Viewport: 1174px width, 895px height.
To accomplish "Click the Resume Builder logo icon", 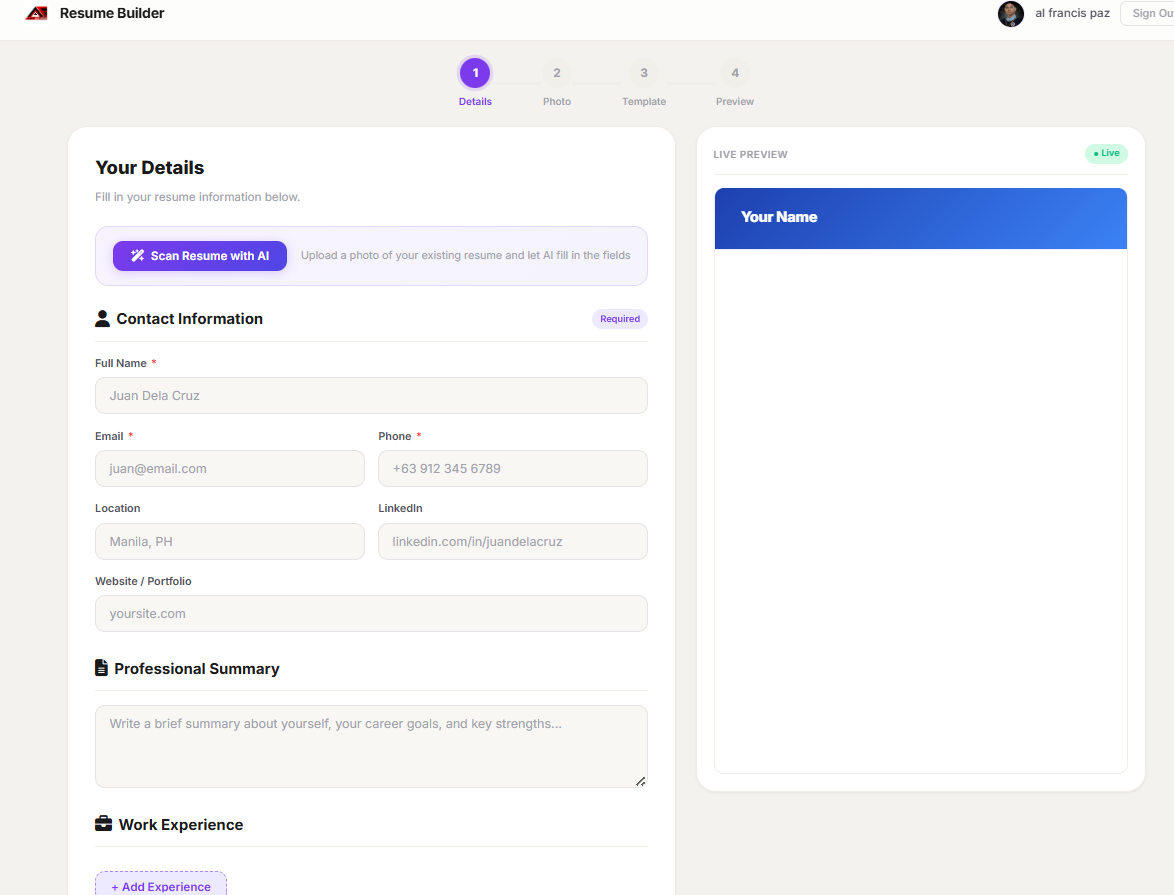I will point(37,13).
